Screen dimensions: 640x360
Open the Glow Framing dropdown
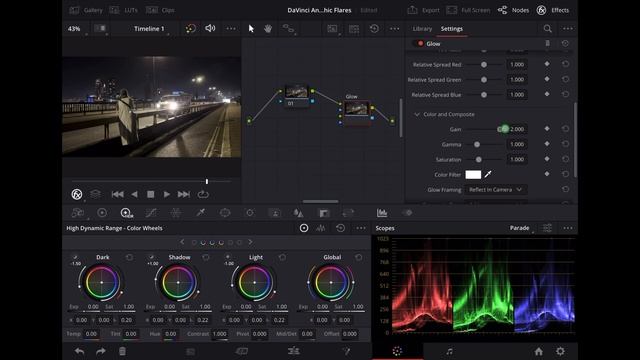point(495,189)
